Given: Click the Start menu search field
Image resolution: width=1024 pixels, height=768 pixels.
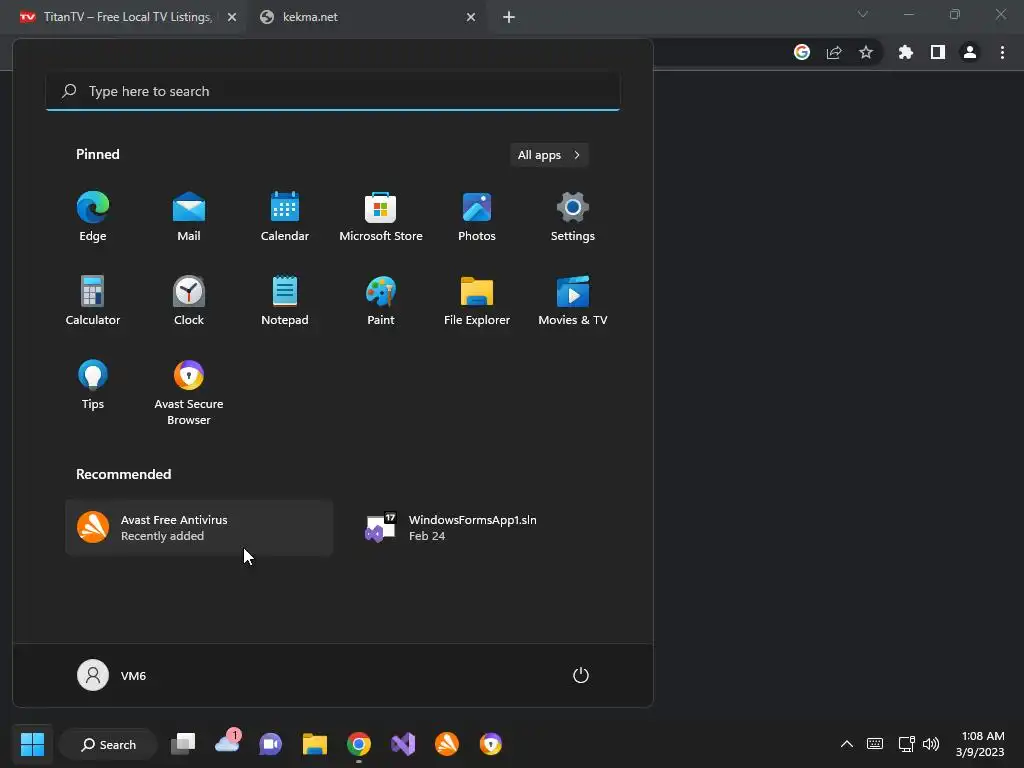Looking at the screenshot, I should coord(333,91).
